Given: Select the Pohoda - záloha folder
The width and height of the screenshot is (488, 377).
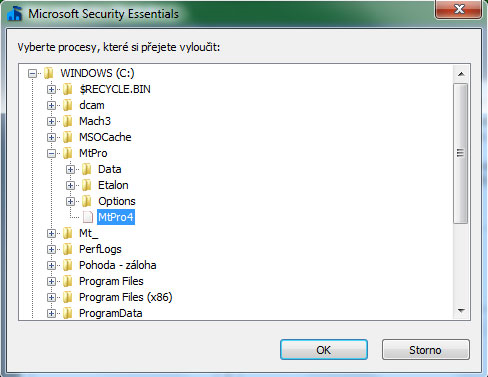Looking at the screenshot, I should click(118, 265).
